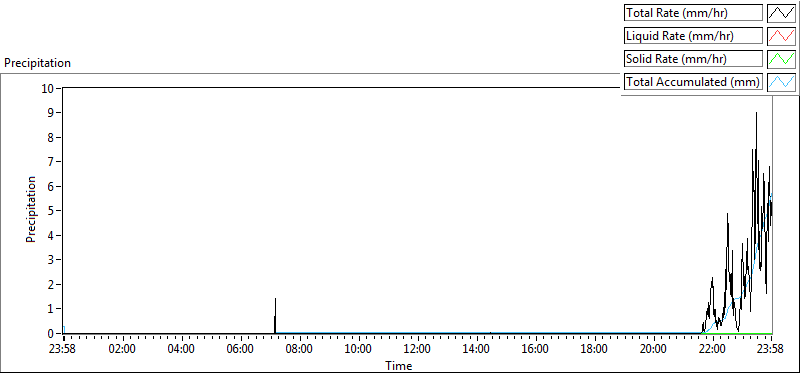
Task: Click the 7 tick label on y-axis
Action: point(51,162)
